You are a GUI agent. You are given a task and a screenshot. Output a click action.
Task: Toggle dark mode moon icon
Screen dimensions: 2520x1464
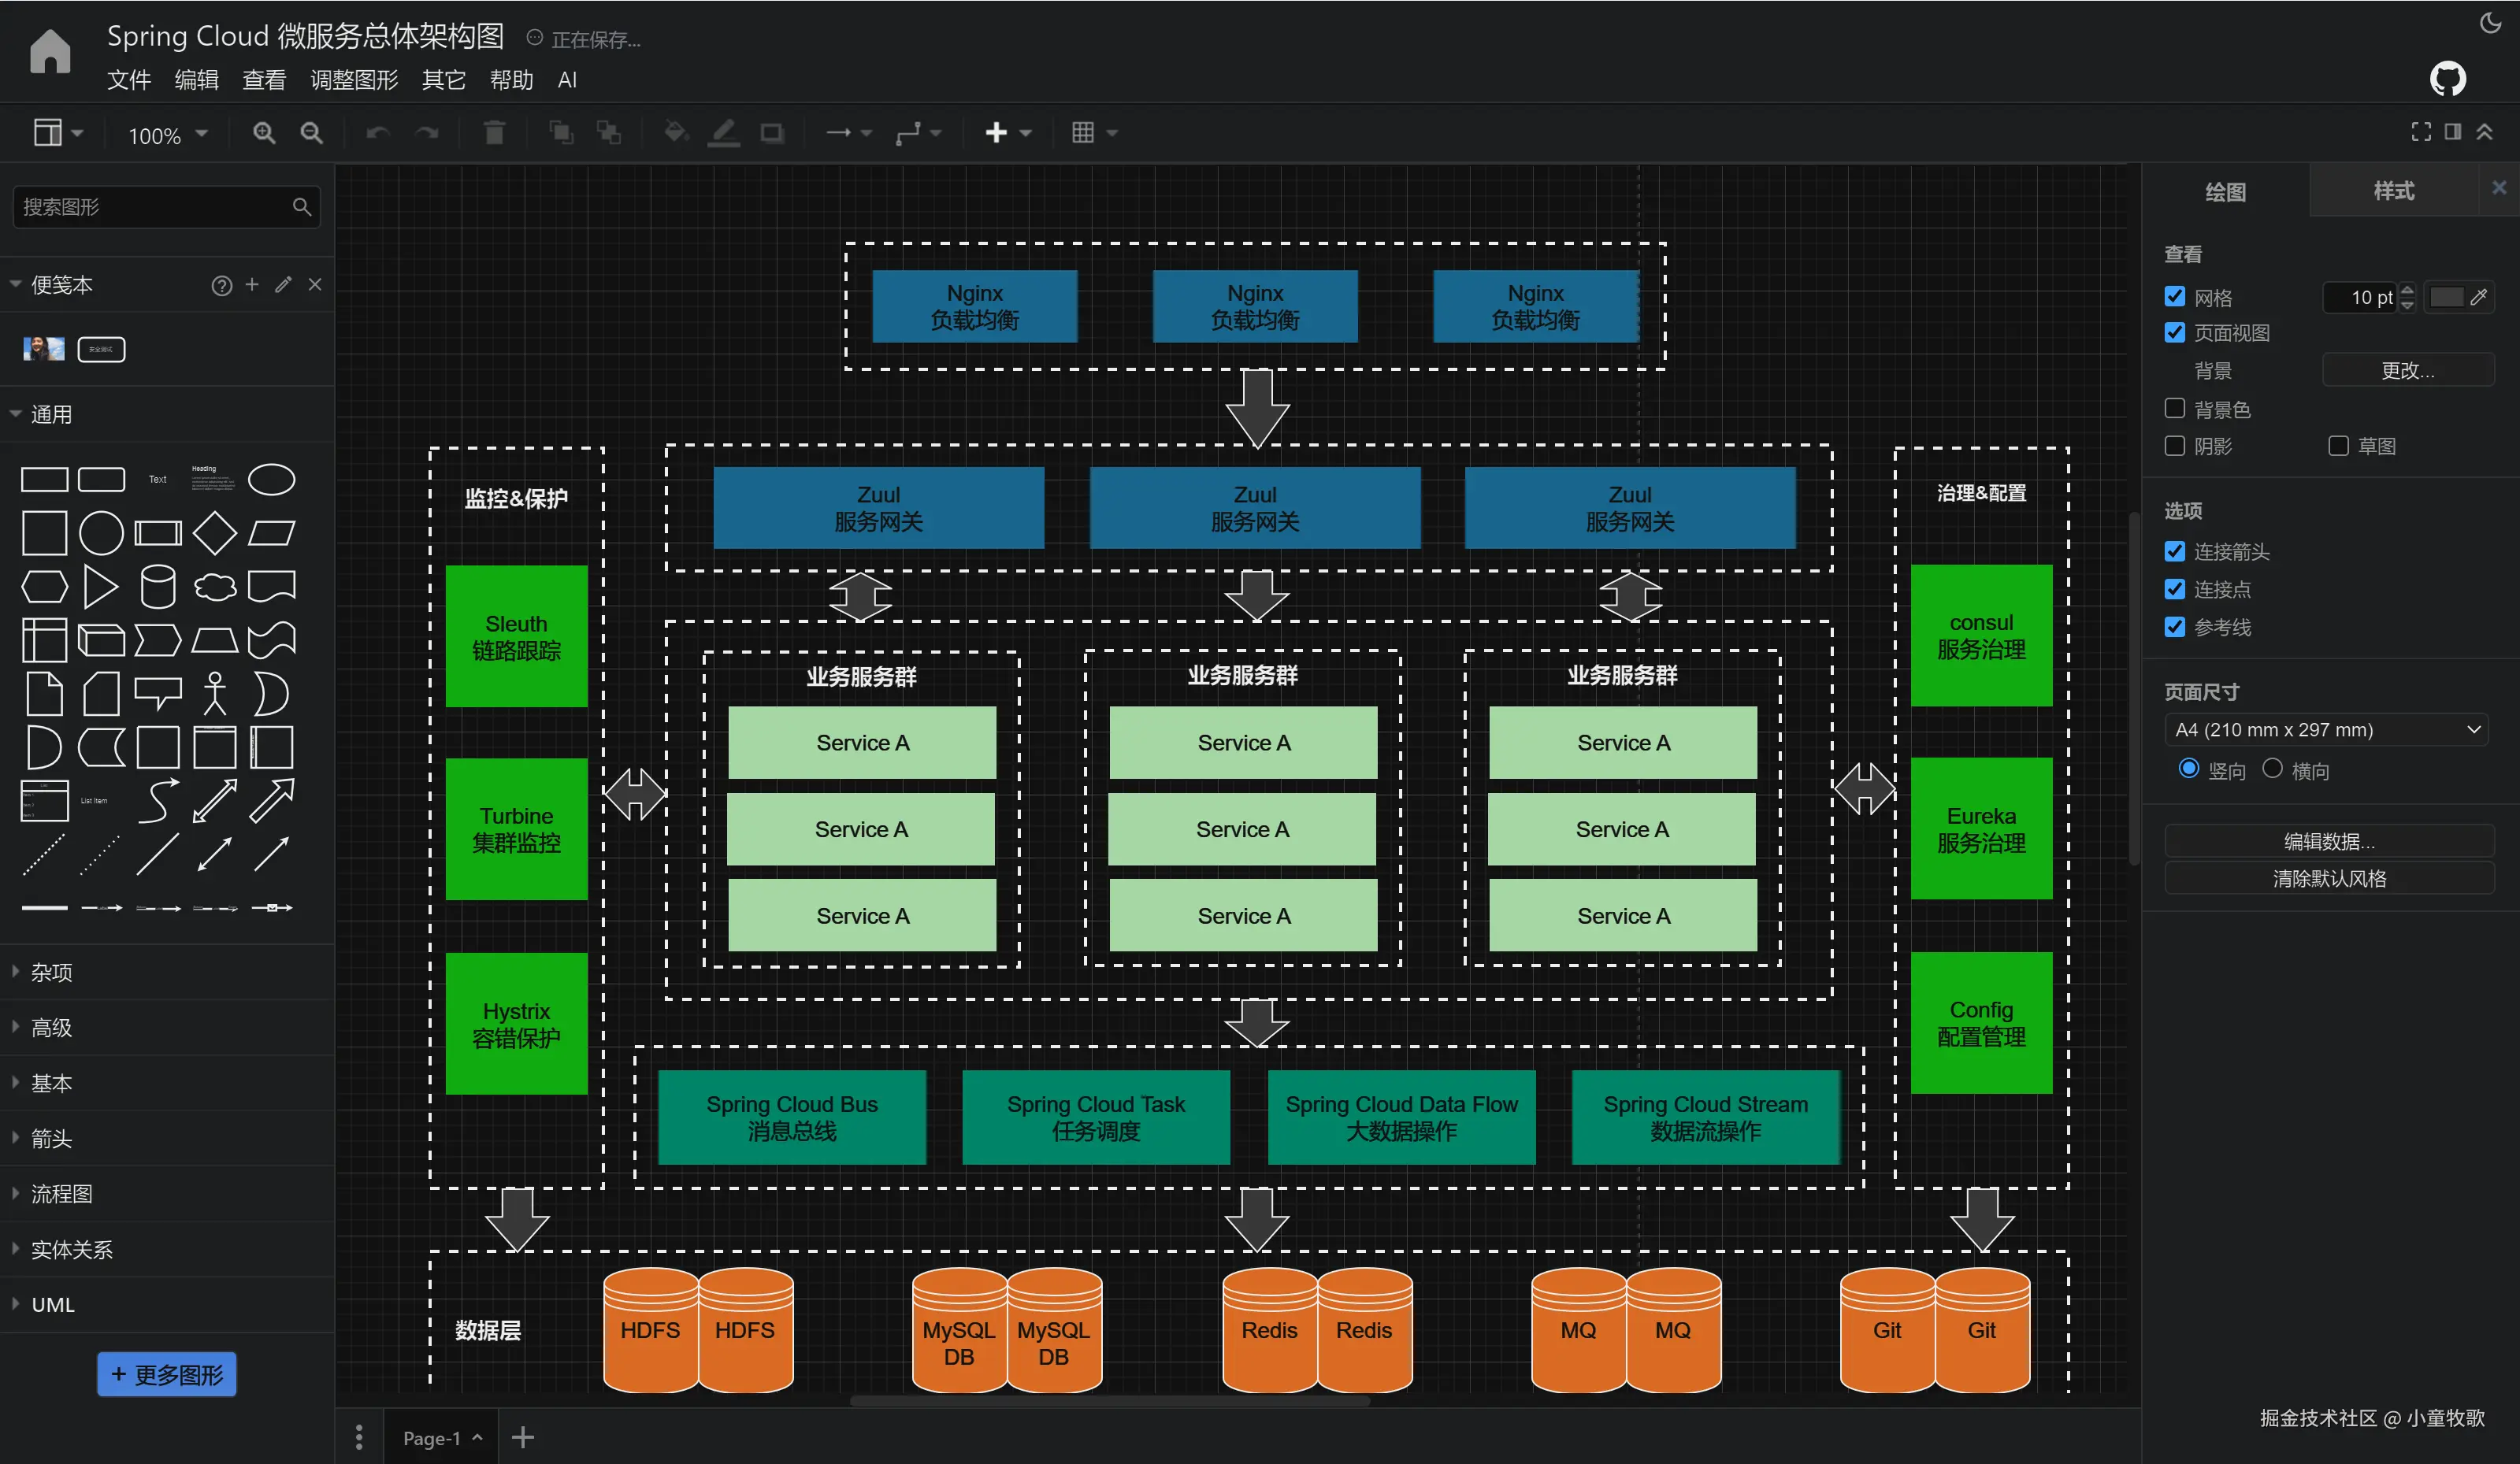pos(2490,23)
